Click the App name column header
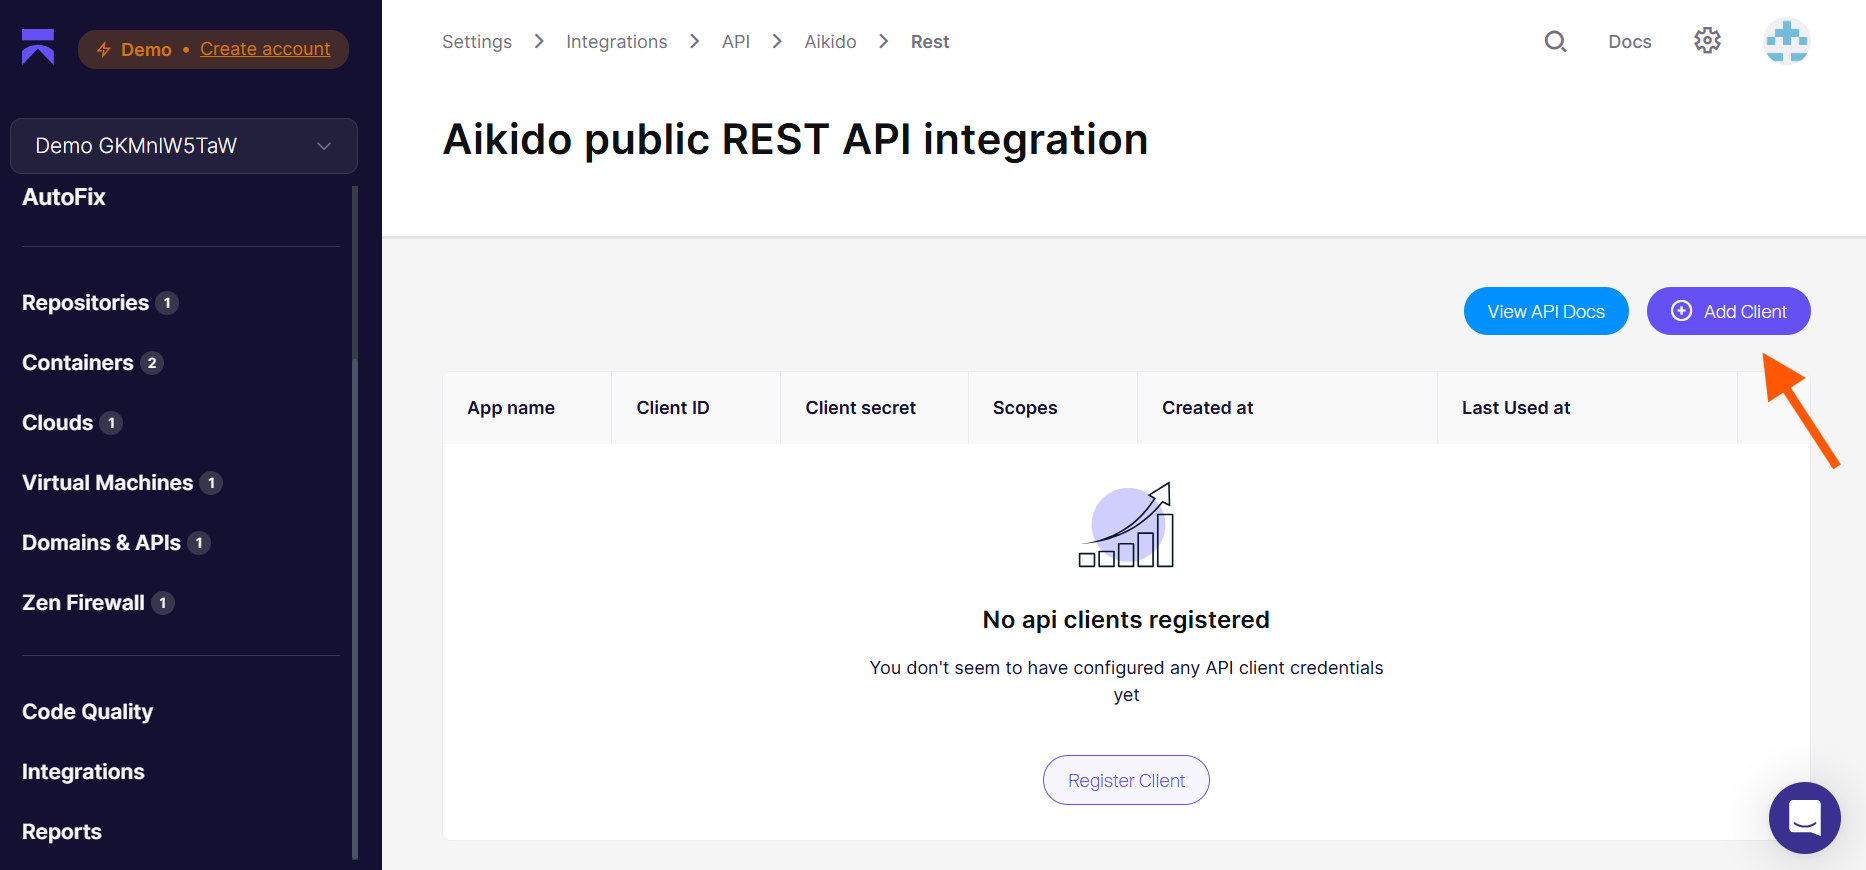This screenshot has width=1866, height=870. (511, 408)
